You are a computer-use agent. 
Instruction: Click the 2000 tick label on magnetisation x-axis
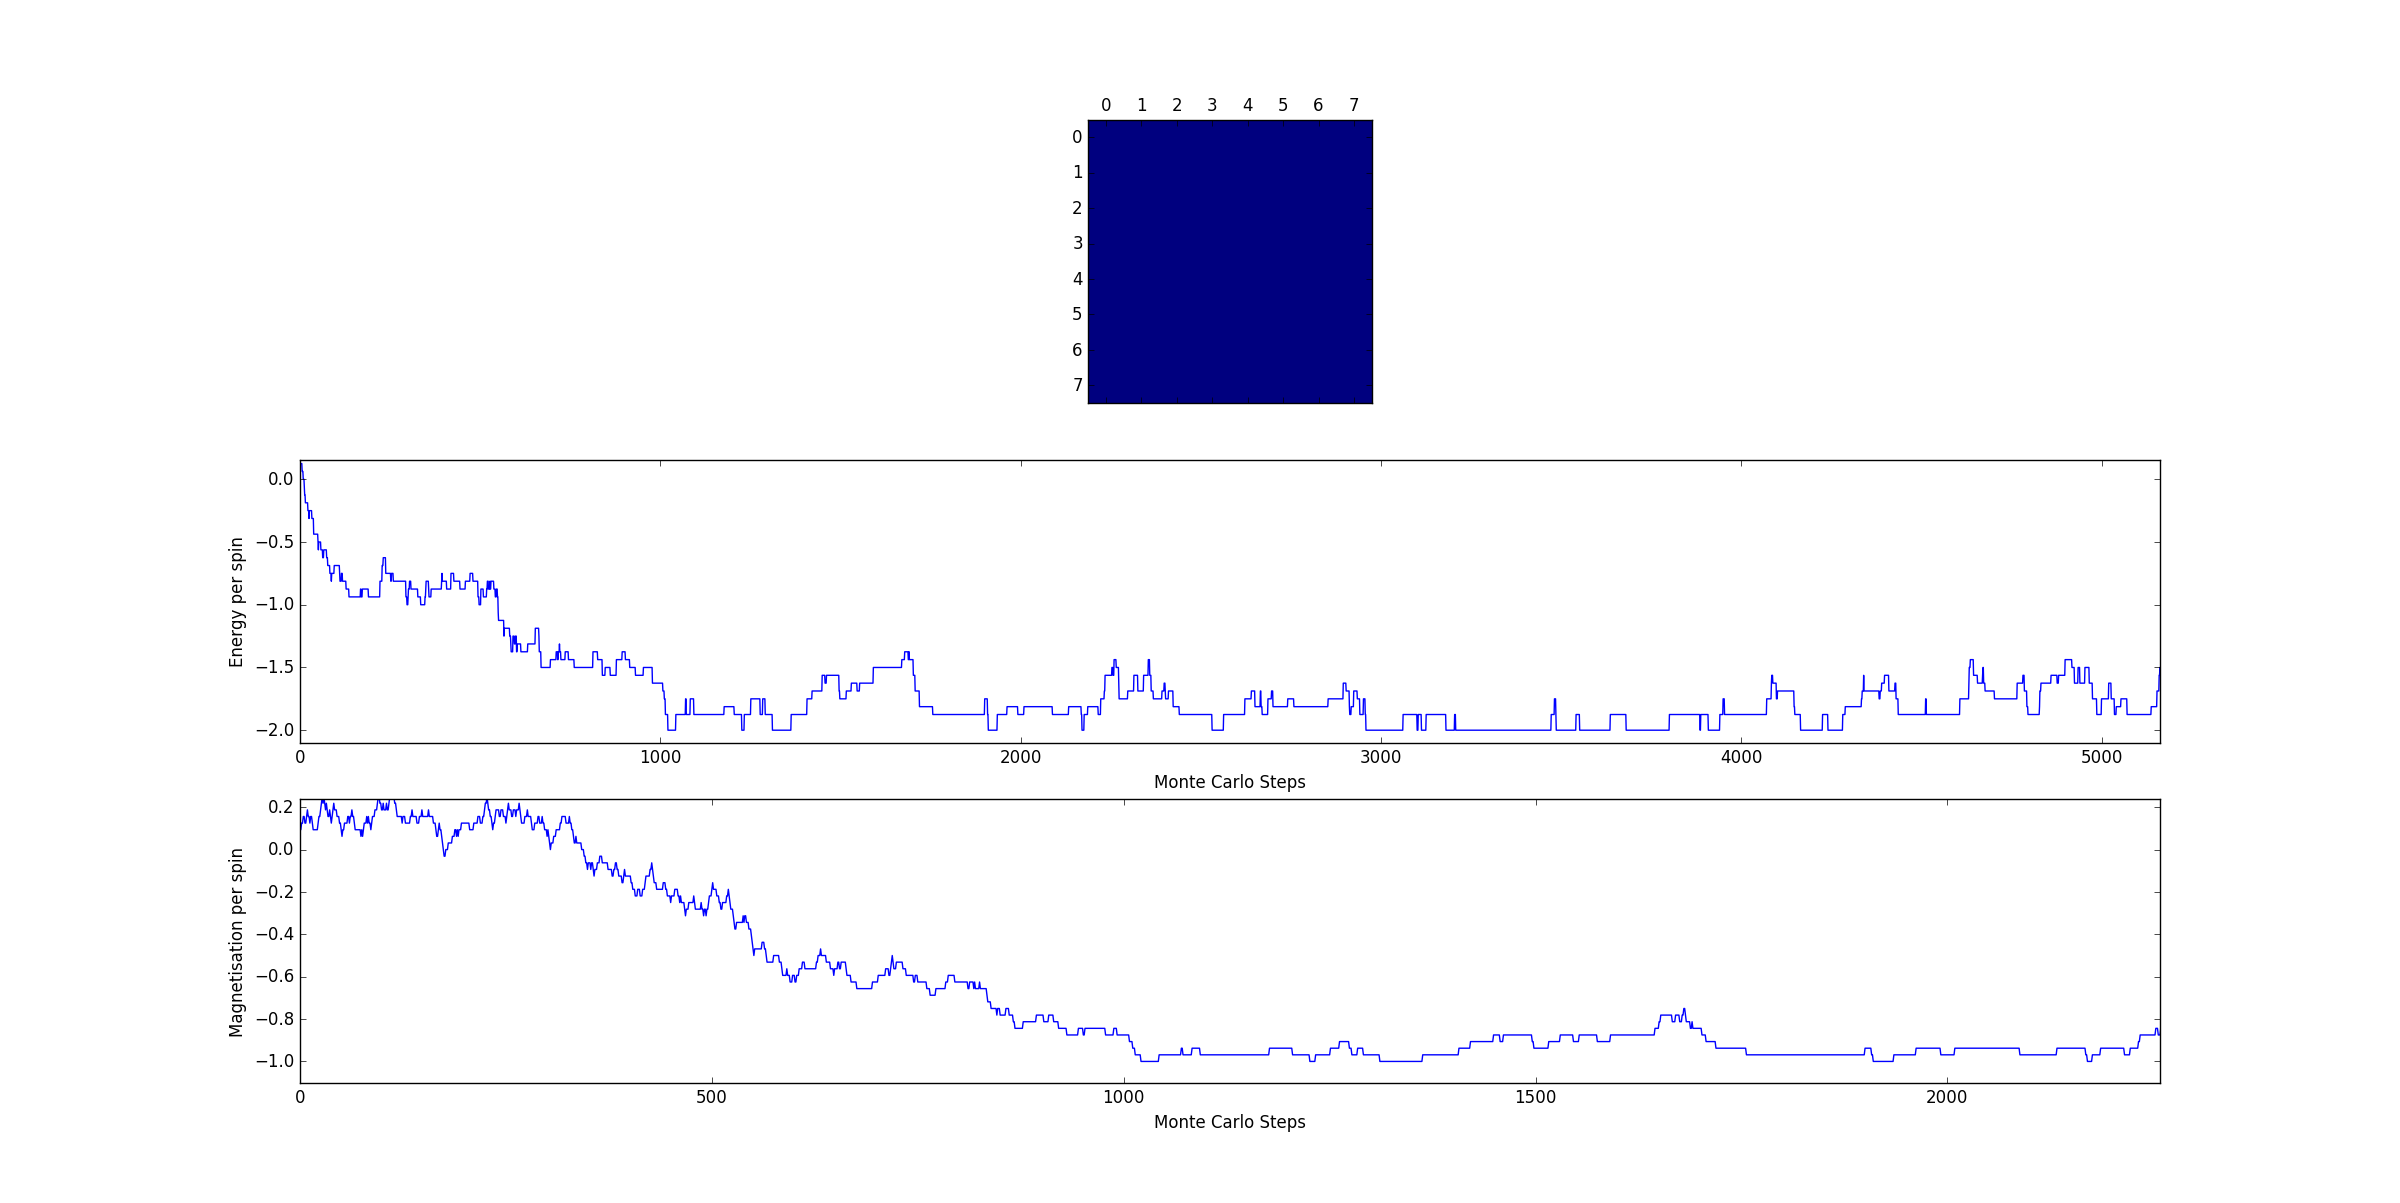tap(1946, 1097)
